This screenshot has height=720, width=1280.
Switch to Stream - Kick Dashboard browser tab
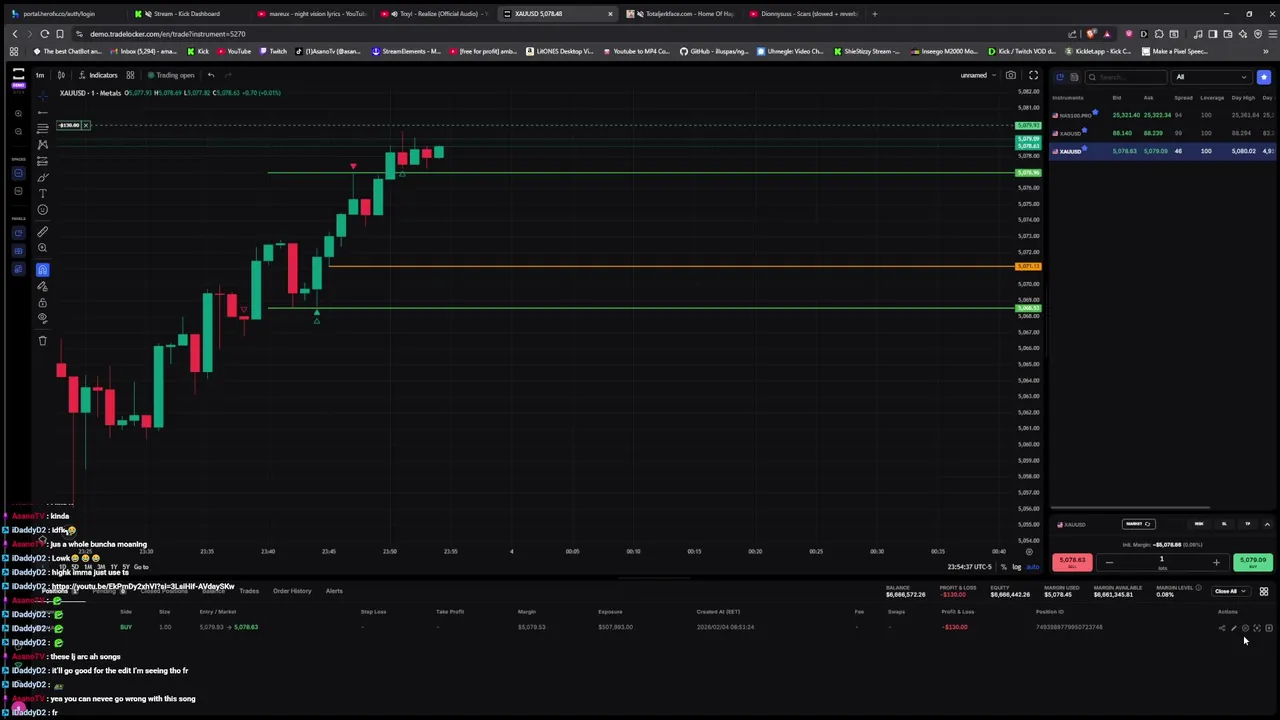(x=185, y=14)
